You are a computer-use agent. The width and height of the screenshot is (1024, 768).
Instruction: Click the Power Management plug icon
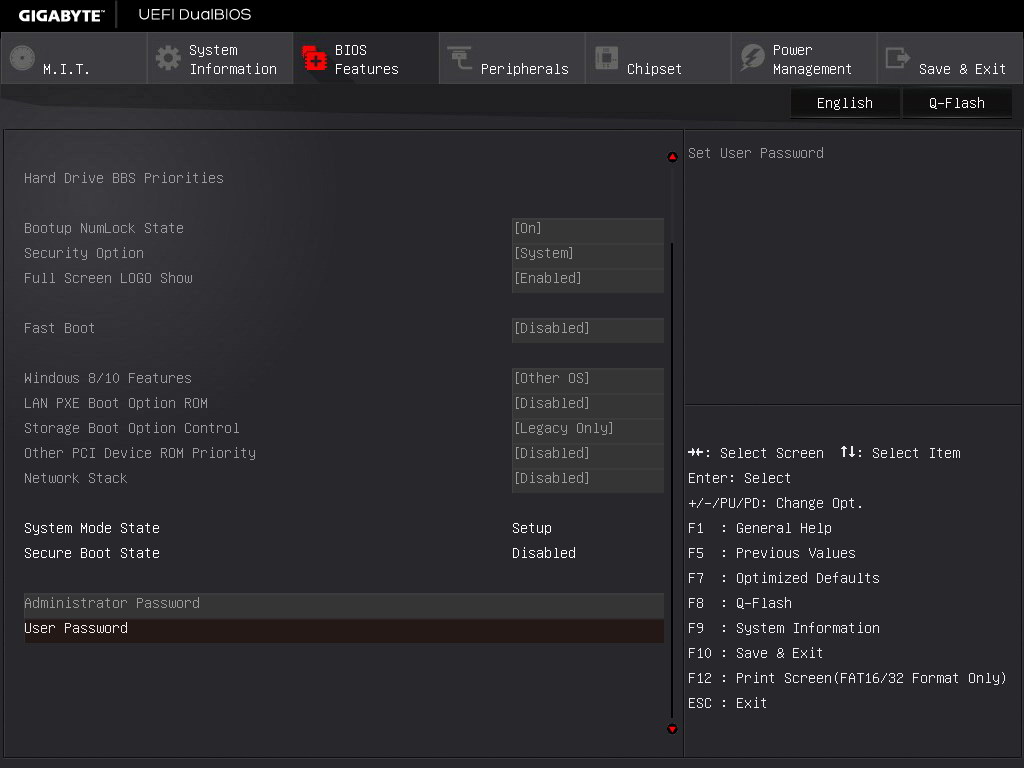click(x=752, y=58)
